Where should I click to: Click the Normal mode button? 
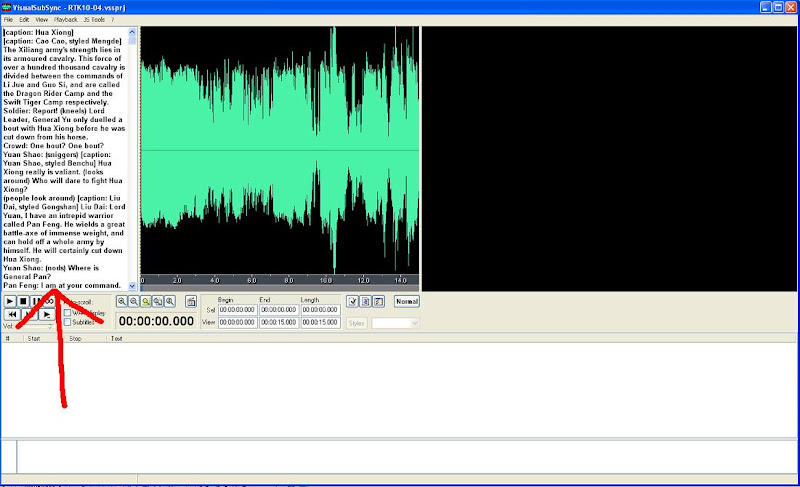[x=407, y=301]
